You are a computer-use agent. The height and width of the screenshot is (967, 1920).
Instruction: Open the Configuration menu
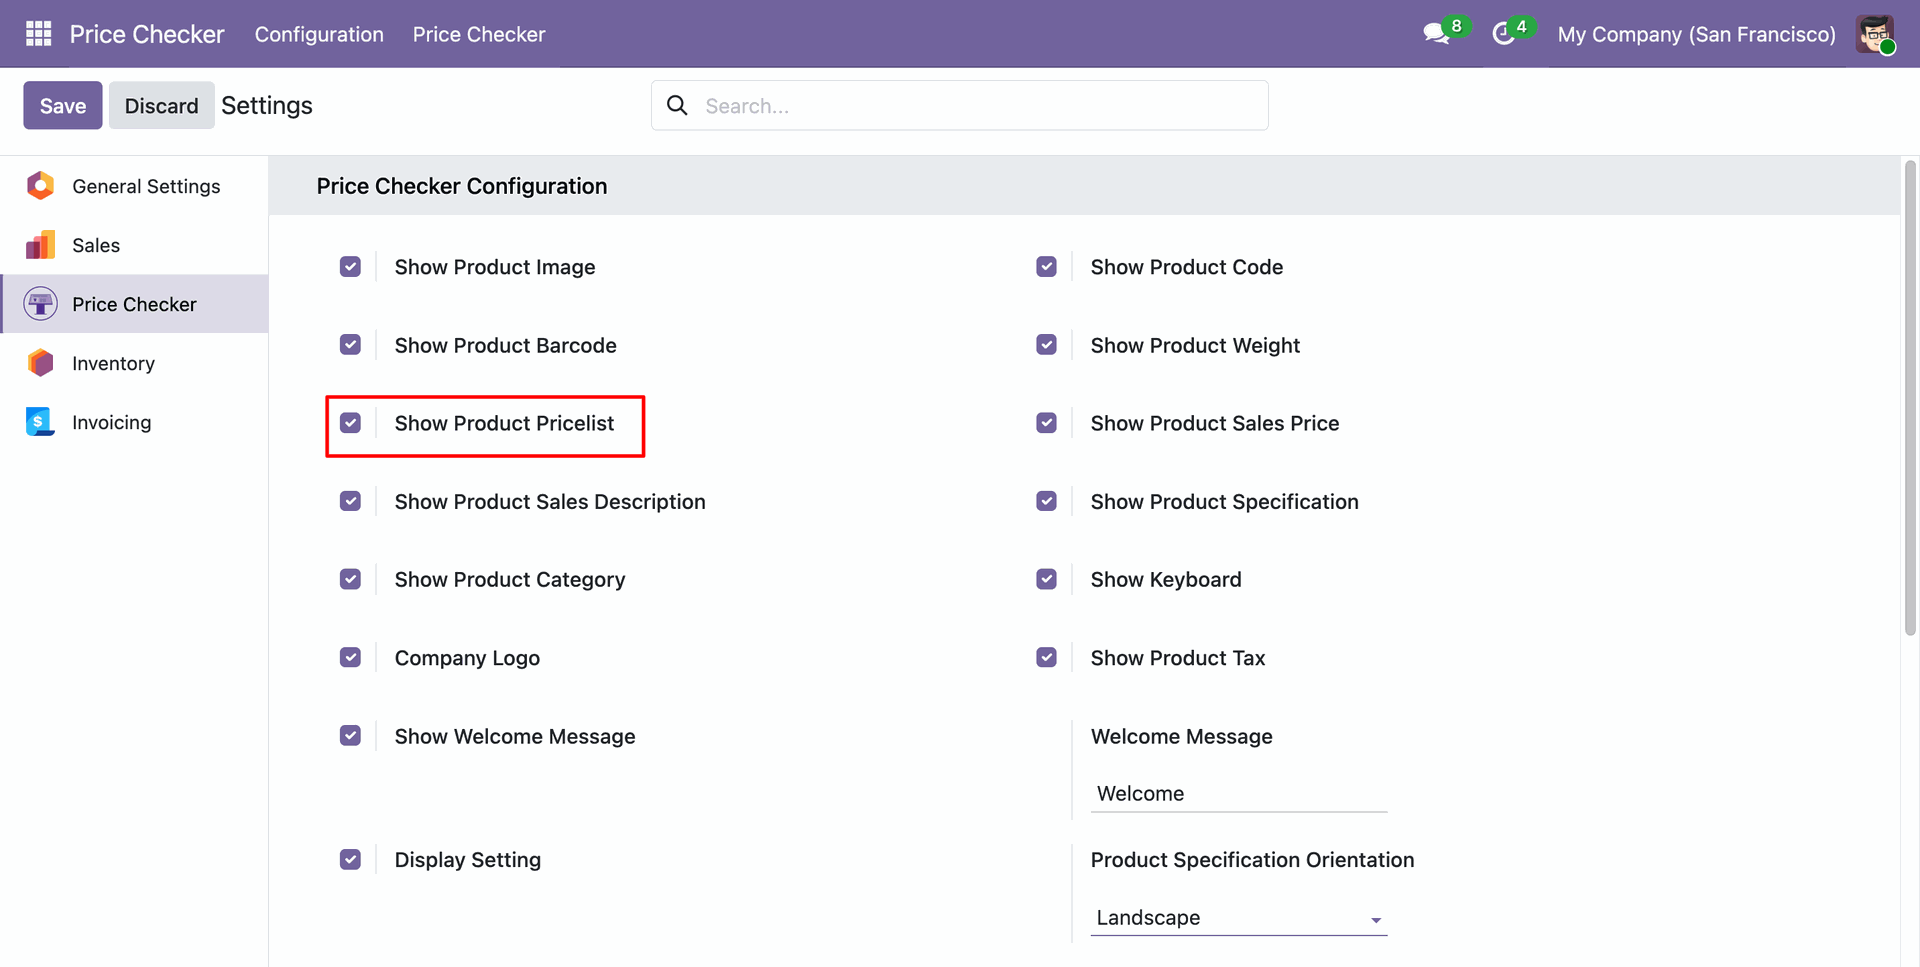click(319, 34)
